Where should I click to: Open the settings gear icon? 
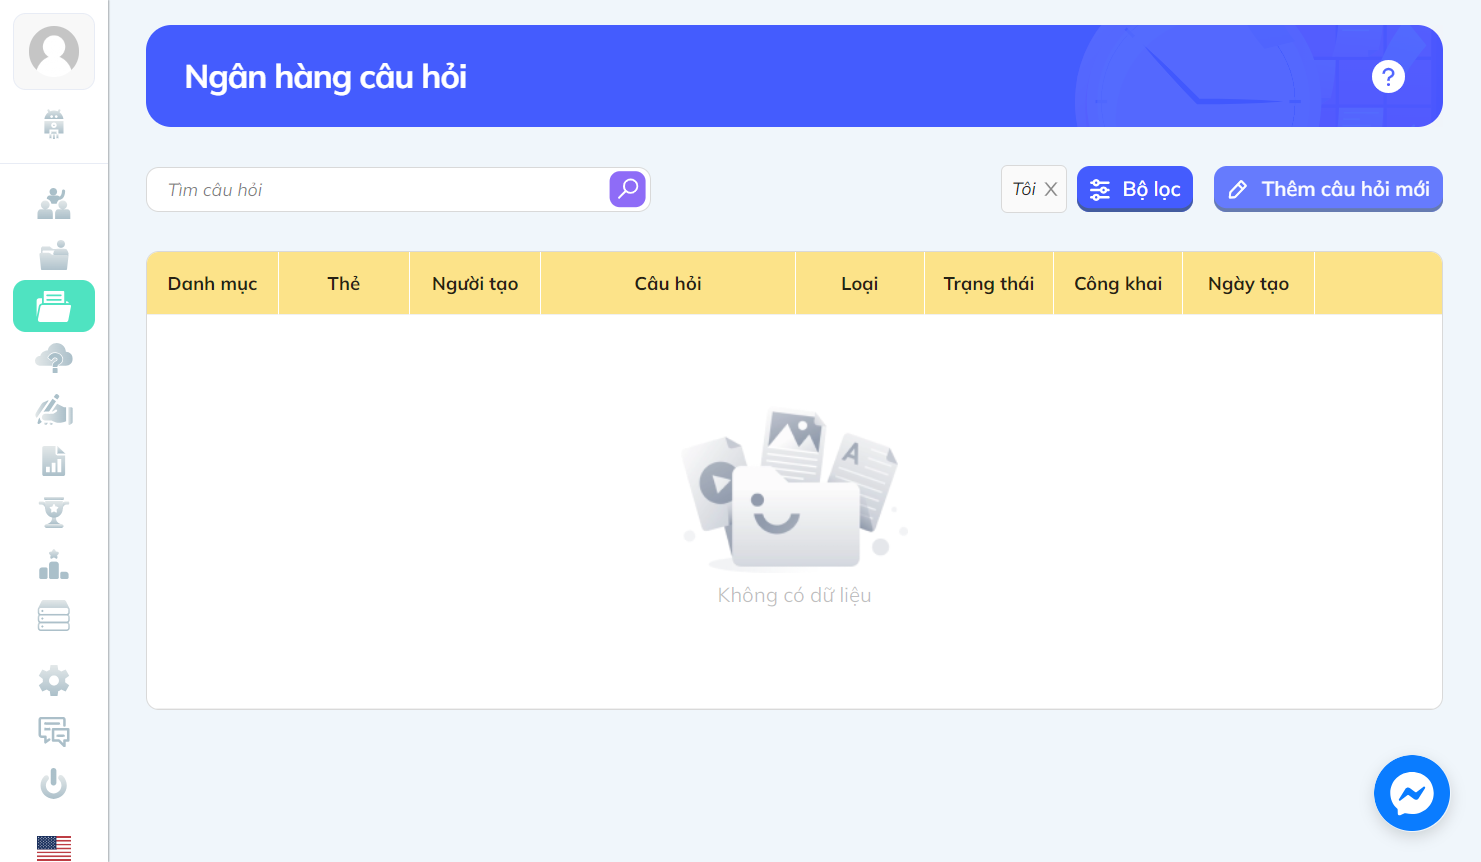pos(54,681)
